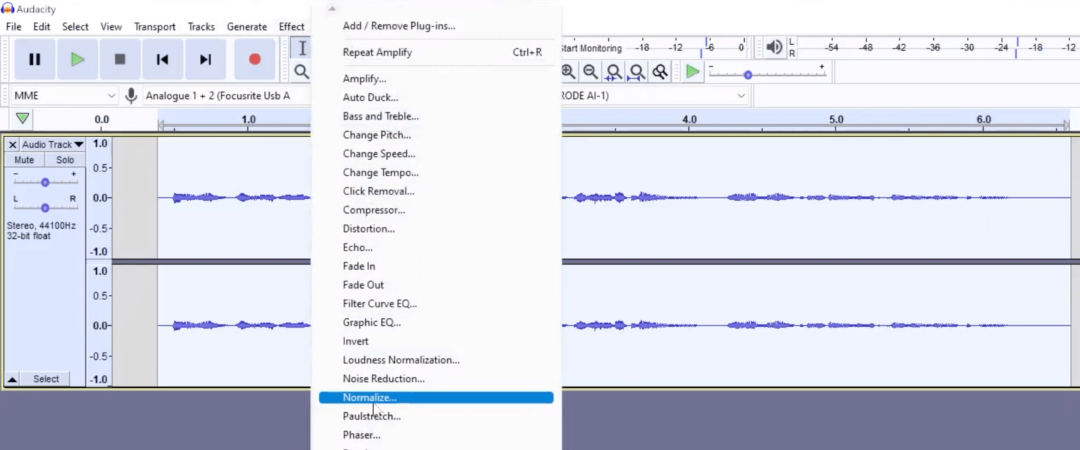This screenshot has width=1080, height=450.
Task: Fit project to width zoom icon
Action: (x=636, y=72)
